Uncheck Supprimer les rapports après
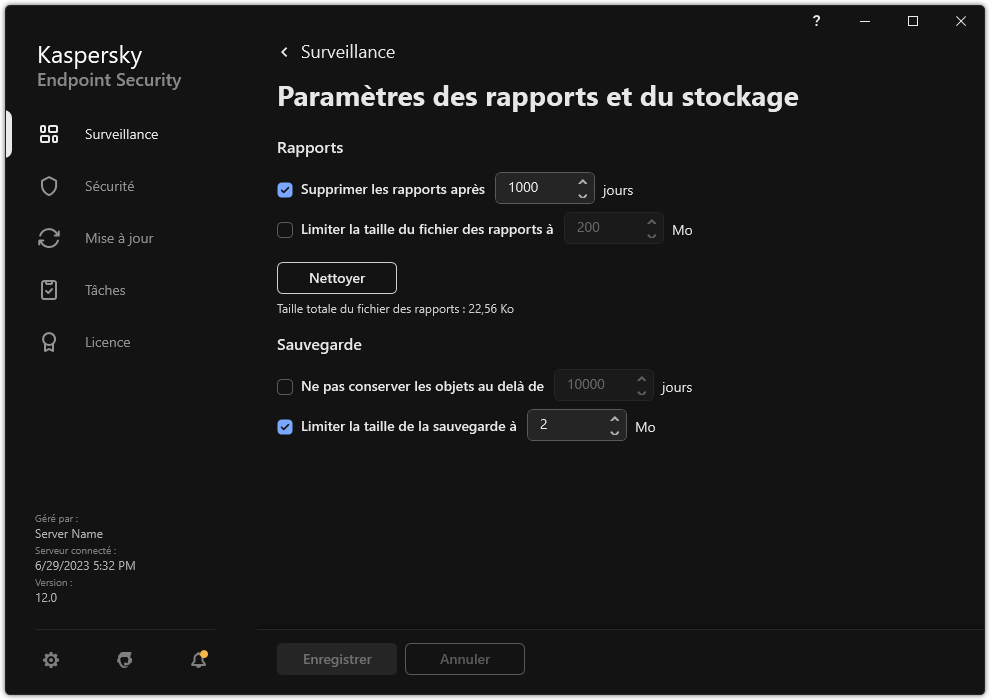 [x=285, y=189]
